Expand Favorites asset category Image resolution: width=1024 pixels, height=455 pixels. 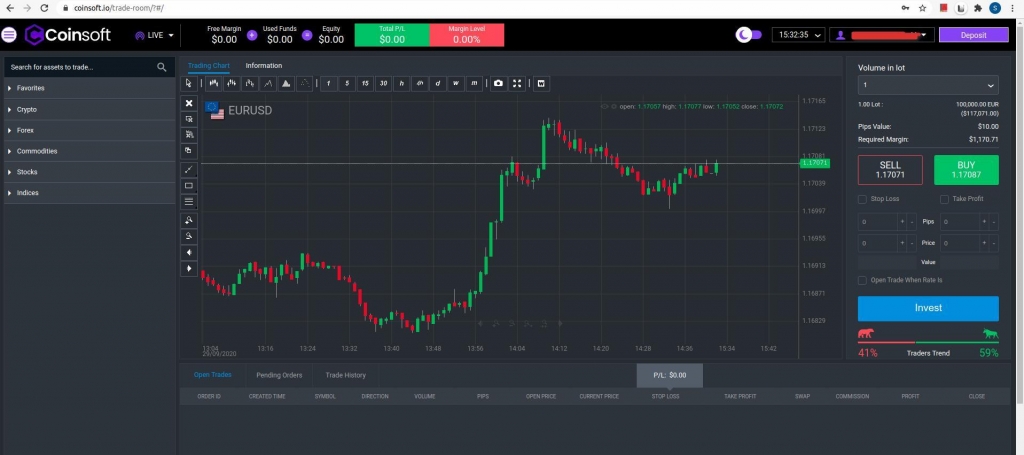[89, 88]
